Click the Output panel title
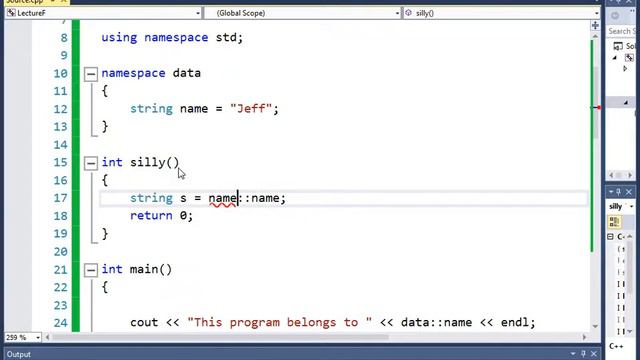The height and width of the screenshot is (360, 640). click(x=18, y=354)
